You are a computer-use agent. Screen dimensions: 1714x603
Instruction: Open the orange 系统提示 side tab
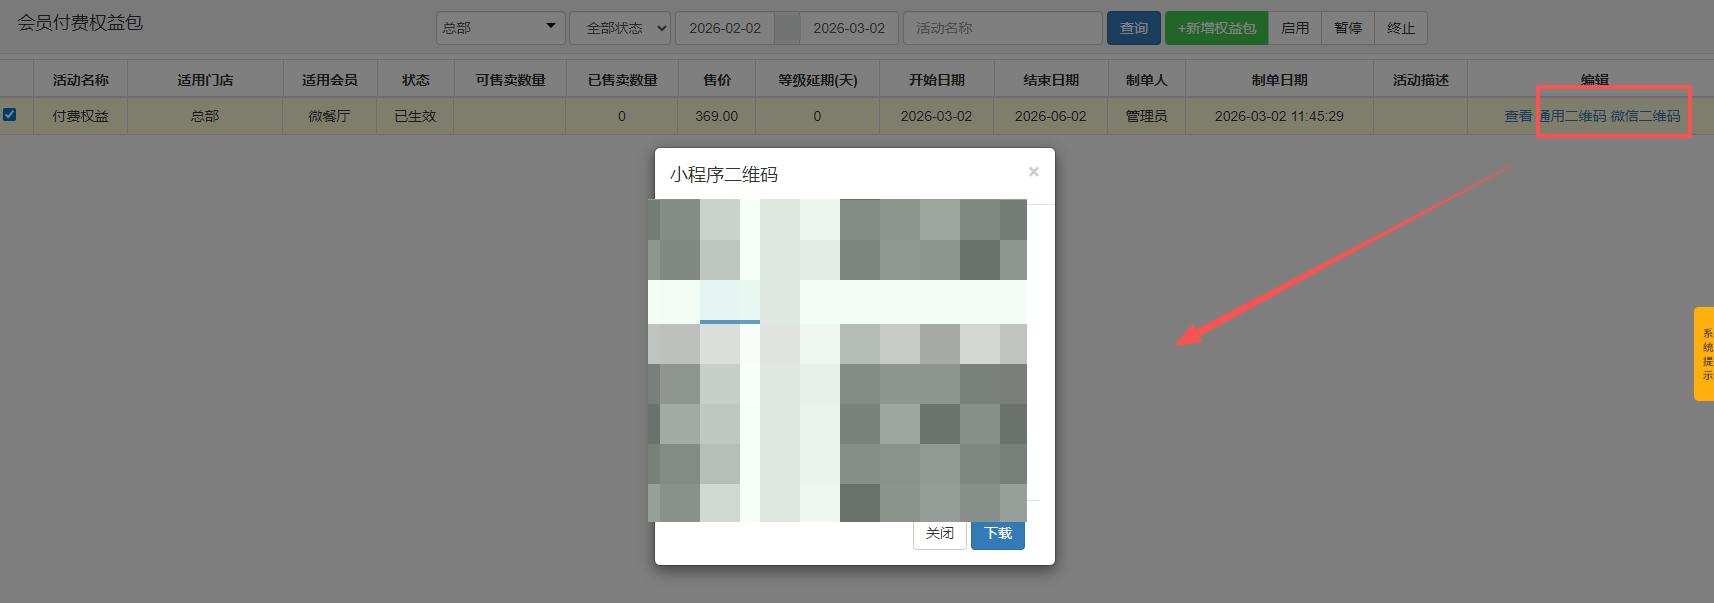1704,354
